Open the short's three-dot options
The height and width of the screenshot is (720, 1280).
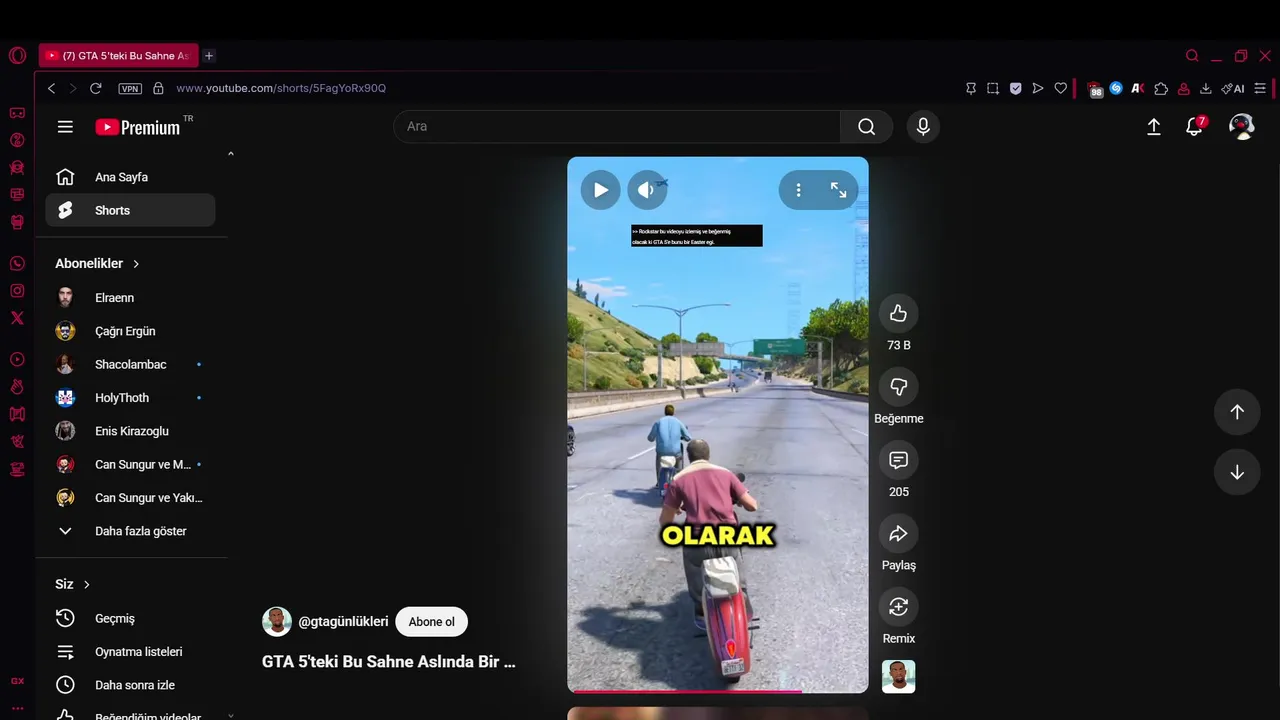[798, 190]
